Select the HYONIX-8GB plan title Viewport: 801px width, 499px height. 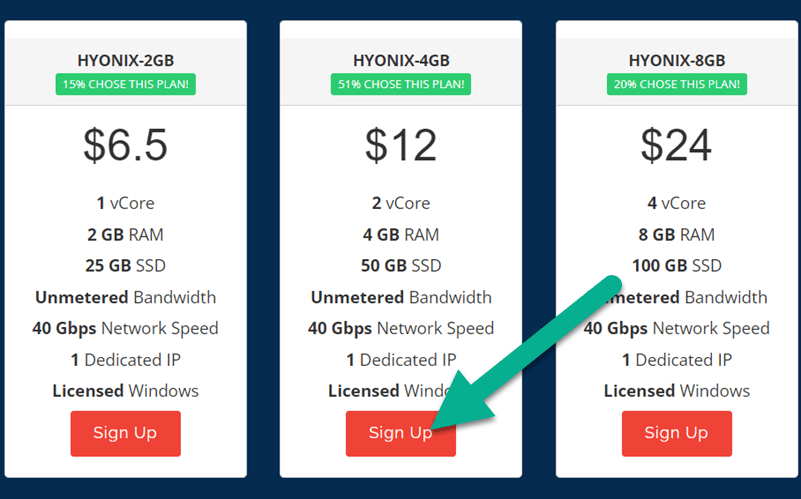(677, 60)
